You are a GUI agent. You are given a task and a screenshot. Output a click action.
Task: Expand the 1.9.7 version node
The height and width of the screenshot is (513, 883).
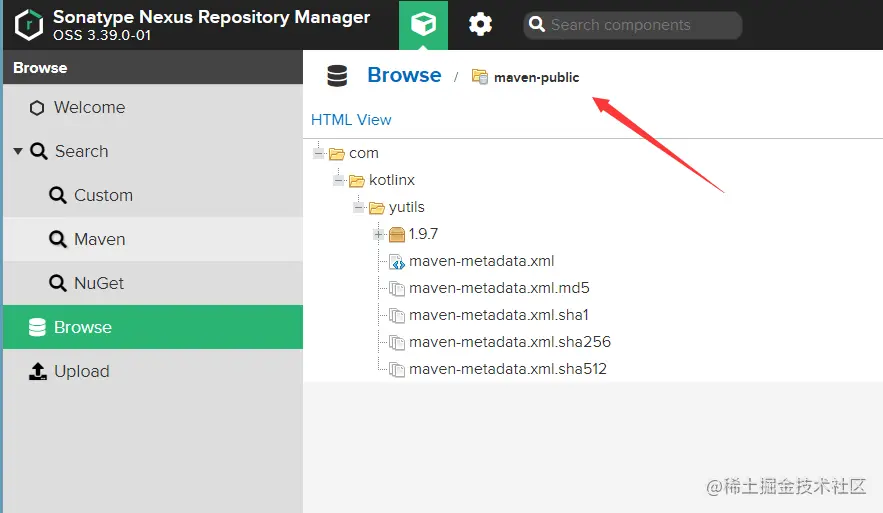coord(379,234)
